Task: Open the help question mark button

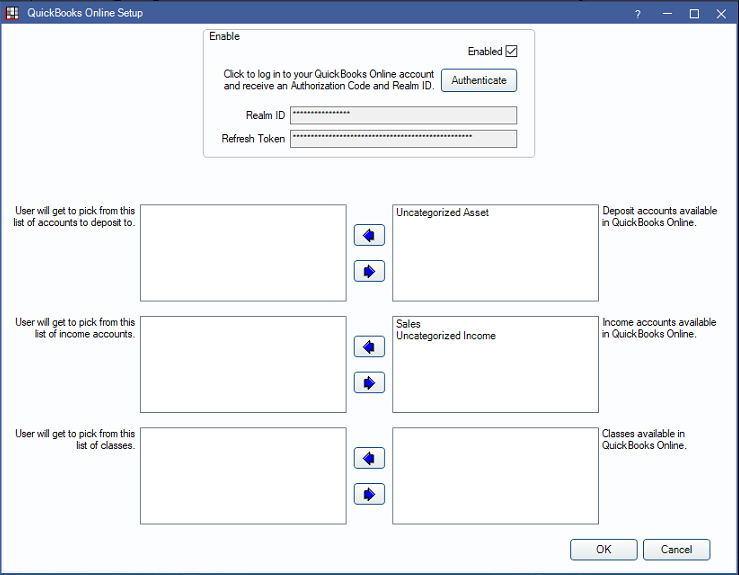Action: [x=638, y=14]
